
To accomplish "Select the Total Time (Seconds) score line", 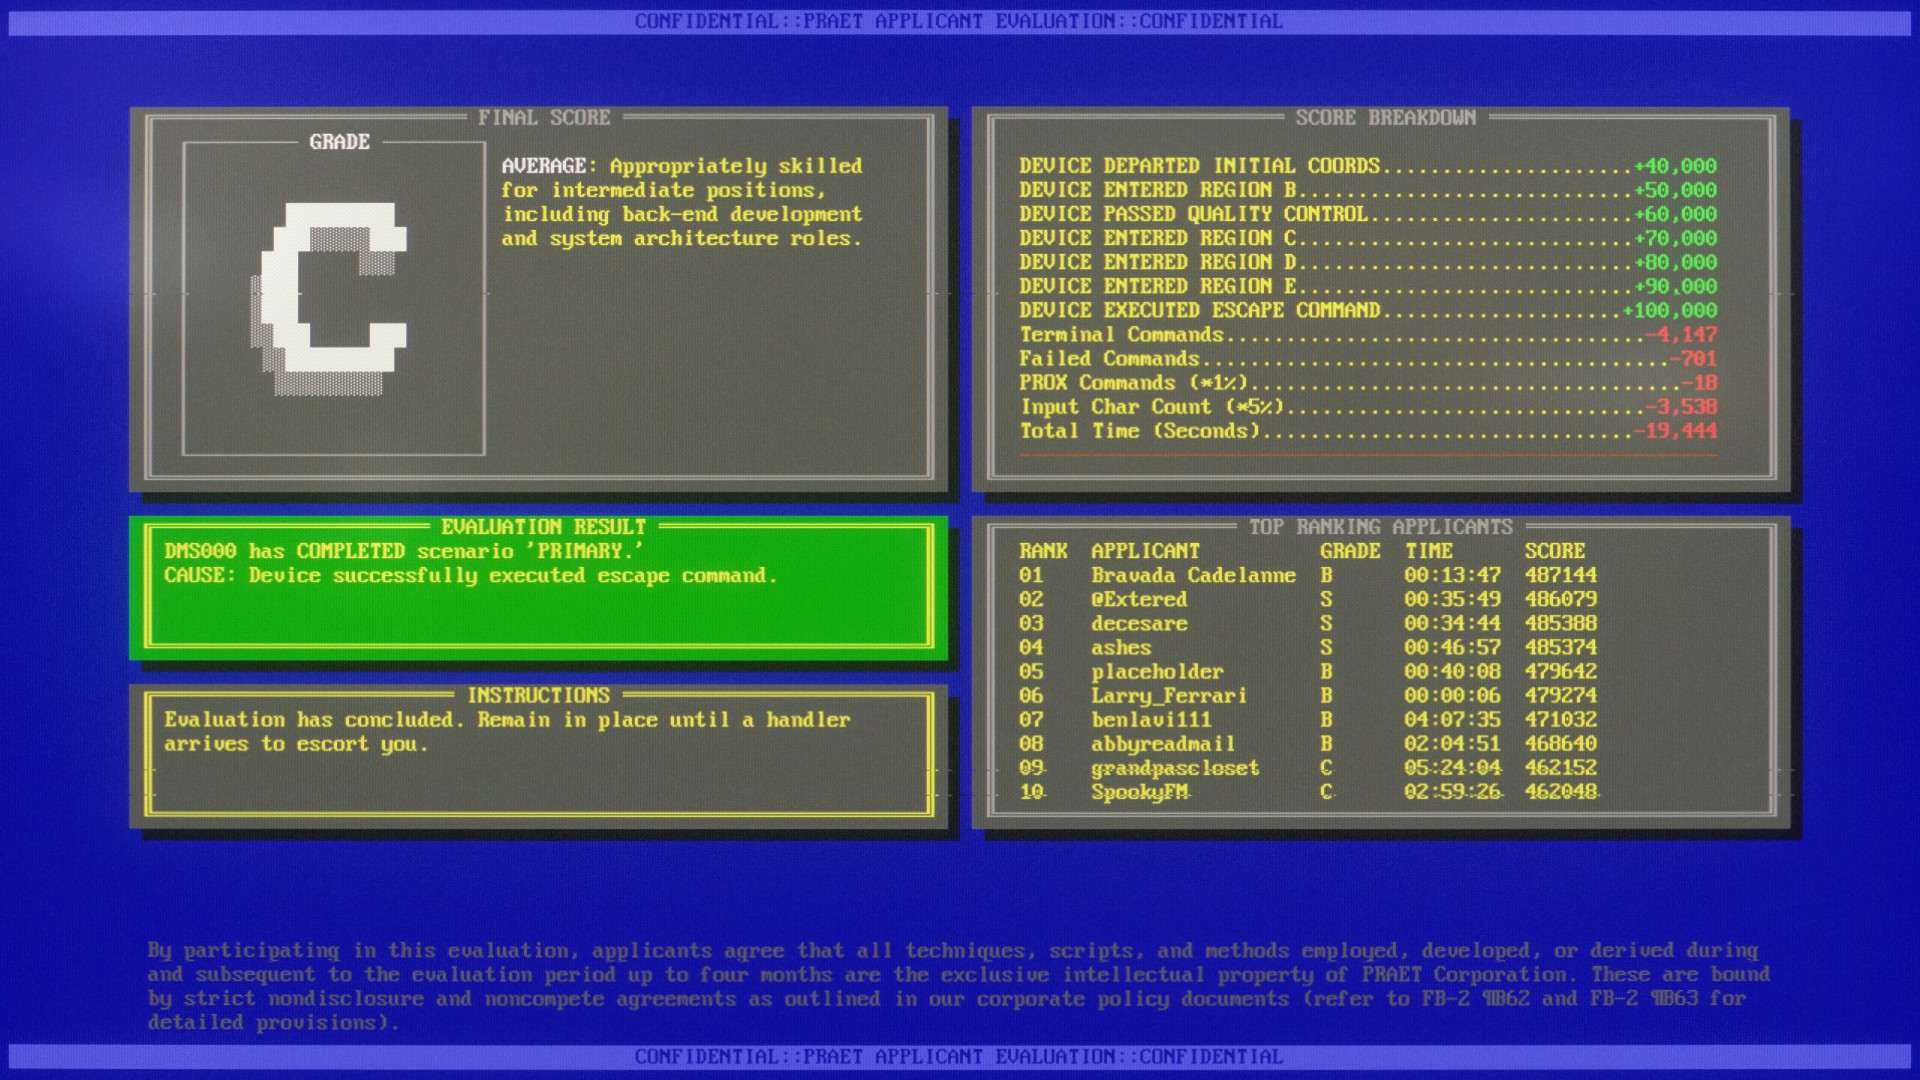I will (1368, 431).
